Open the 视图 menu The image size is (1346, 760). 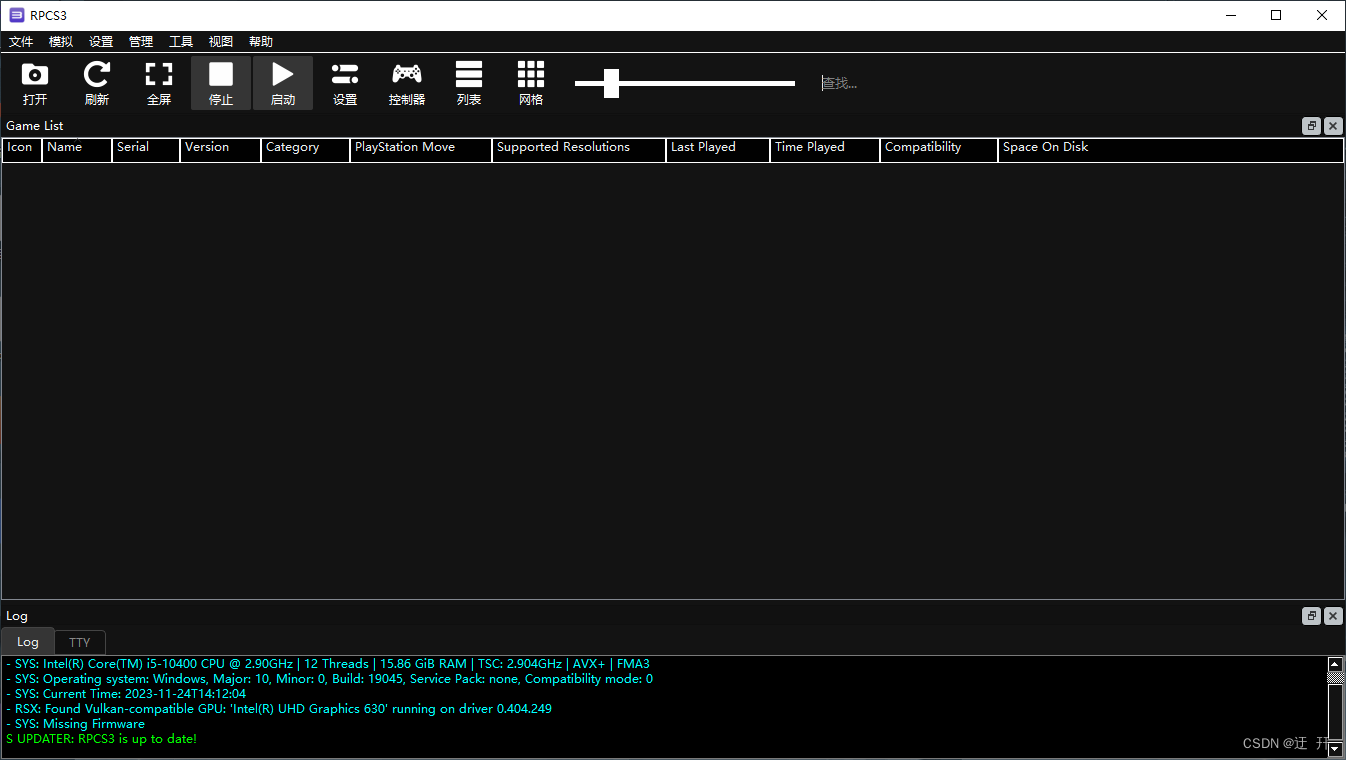(x=221, y=42)
